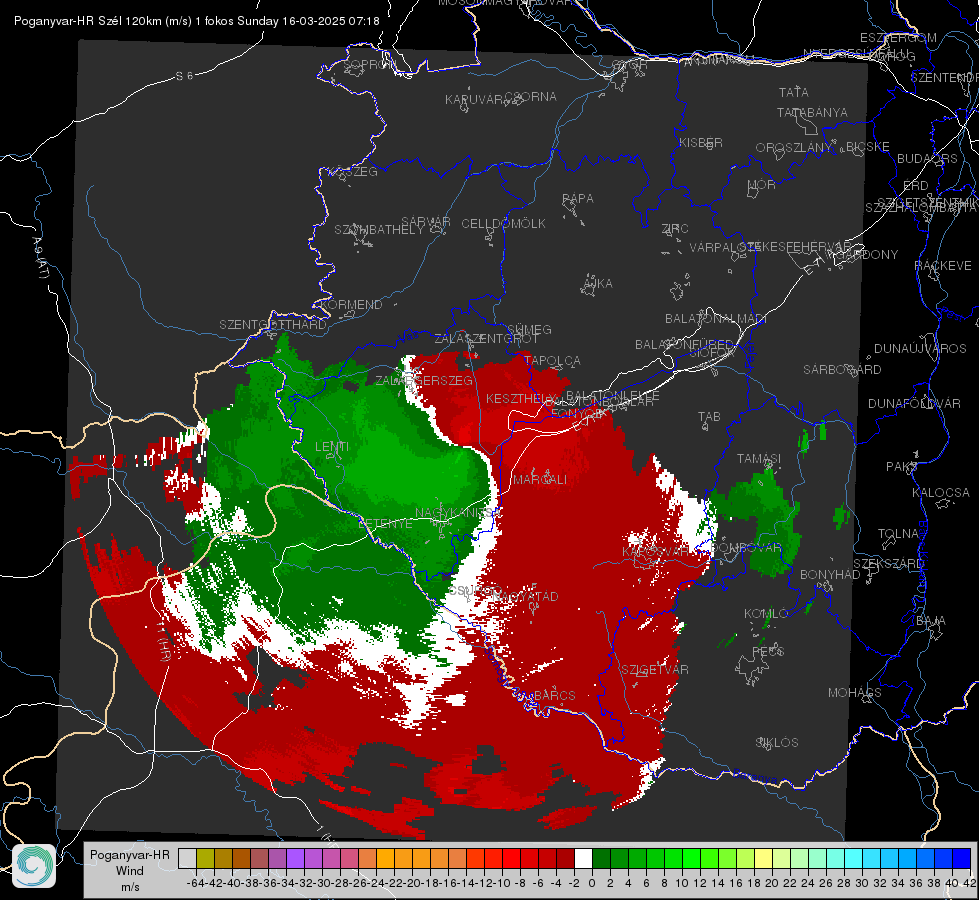Click the KOMLÓ city label
Screen dimensions: 979x900
(x=766, y=614)
